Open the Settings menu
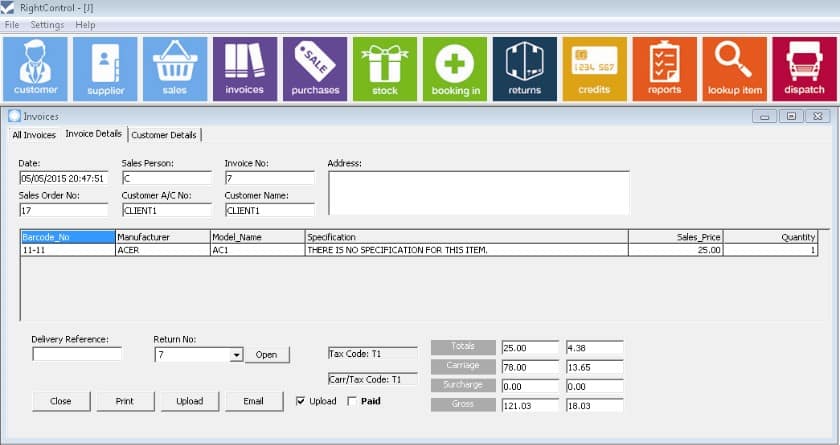Viewport: 840px width, 445px height. coord(47,25)
